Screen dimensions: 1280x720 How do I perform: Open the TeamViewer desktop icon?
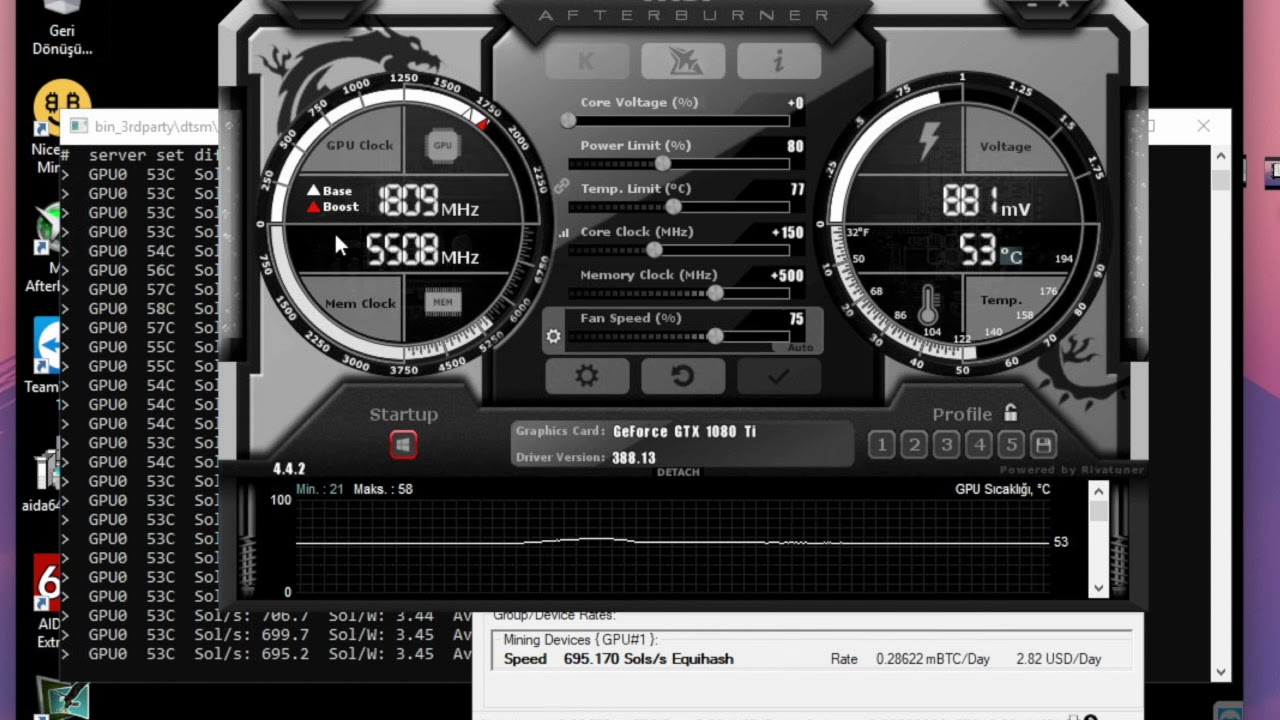click(x=46, y=355)
